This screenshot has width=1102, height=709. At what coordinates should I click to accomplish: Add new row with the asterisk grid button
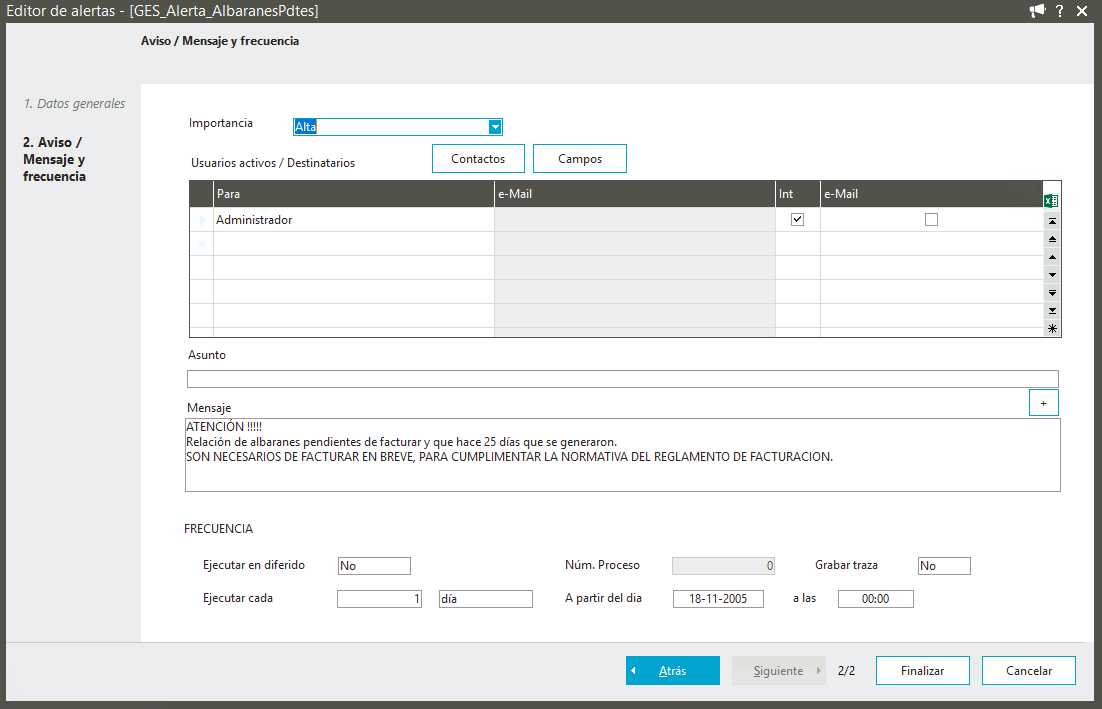point(1052,328)
